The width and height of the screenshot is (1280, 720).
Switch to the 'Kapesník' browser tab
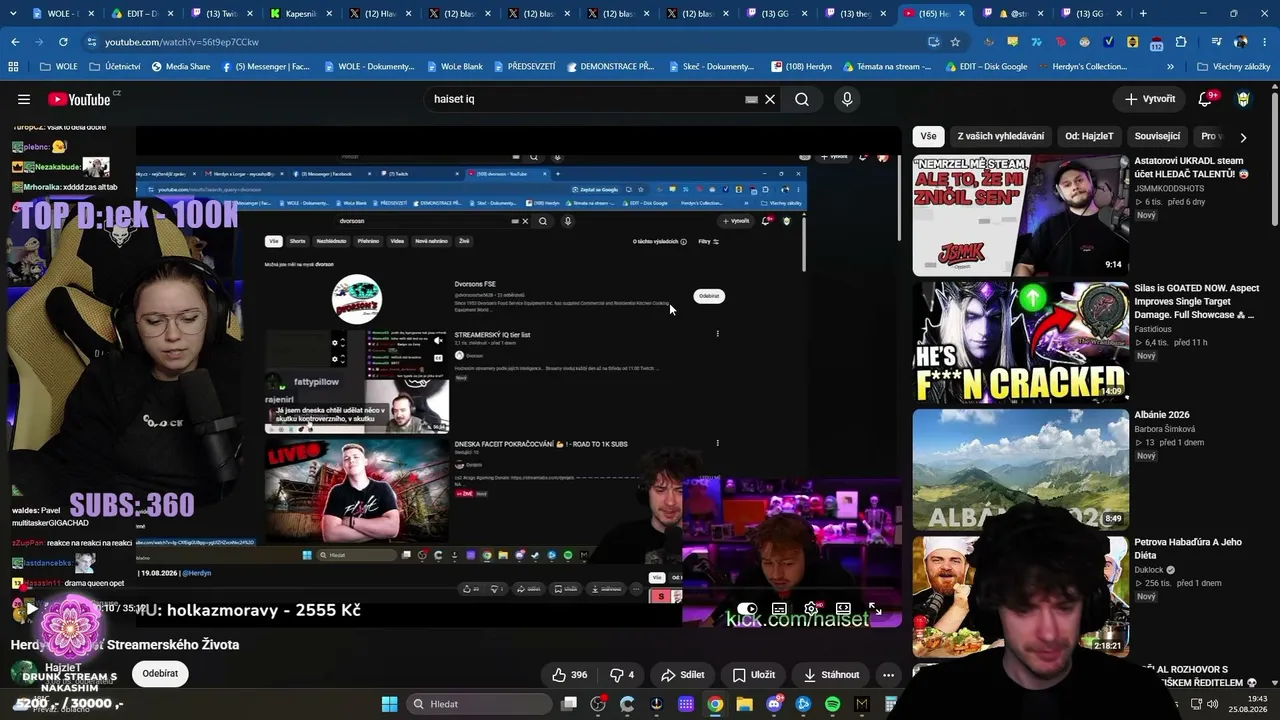coord(299,14)
